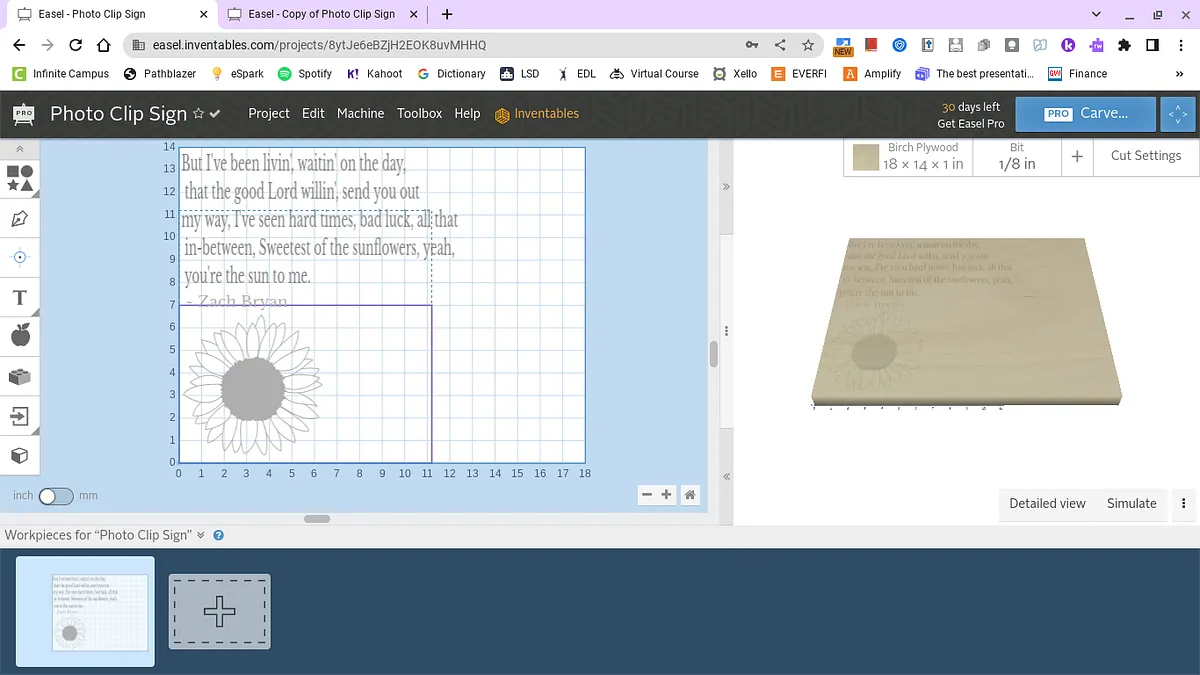The height and width of the screenshot is (675, 1200).
Task: Toggle units between inch and mm
Action: click(x=56, y=496)
